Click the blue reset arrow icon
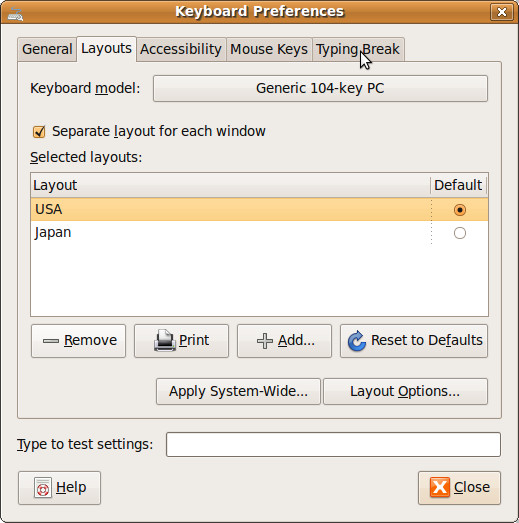The height and width of the screenshot is (523, 519). (357, 341)
